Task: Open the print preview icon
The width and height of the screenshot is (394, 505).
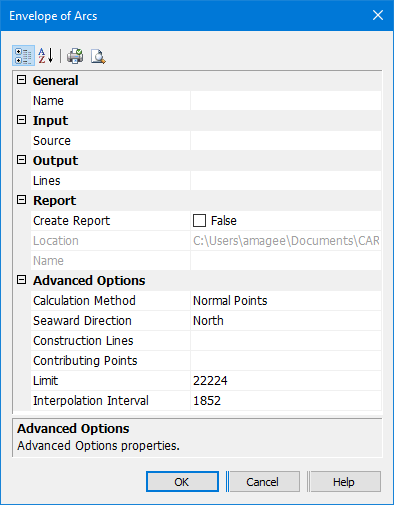Action: click(x=98, y=56)
